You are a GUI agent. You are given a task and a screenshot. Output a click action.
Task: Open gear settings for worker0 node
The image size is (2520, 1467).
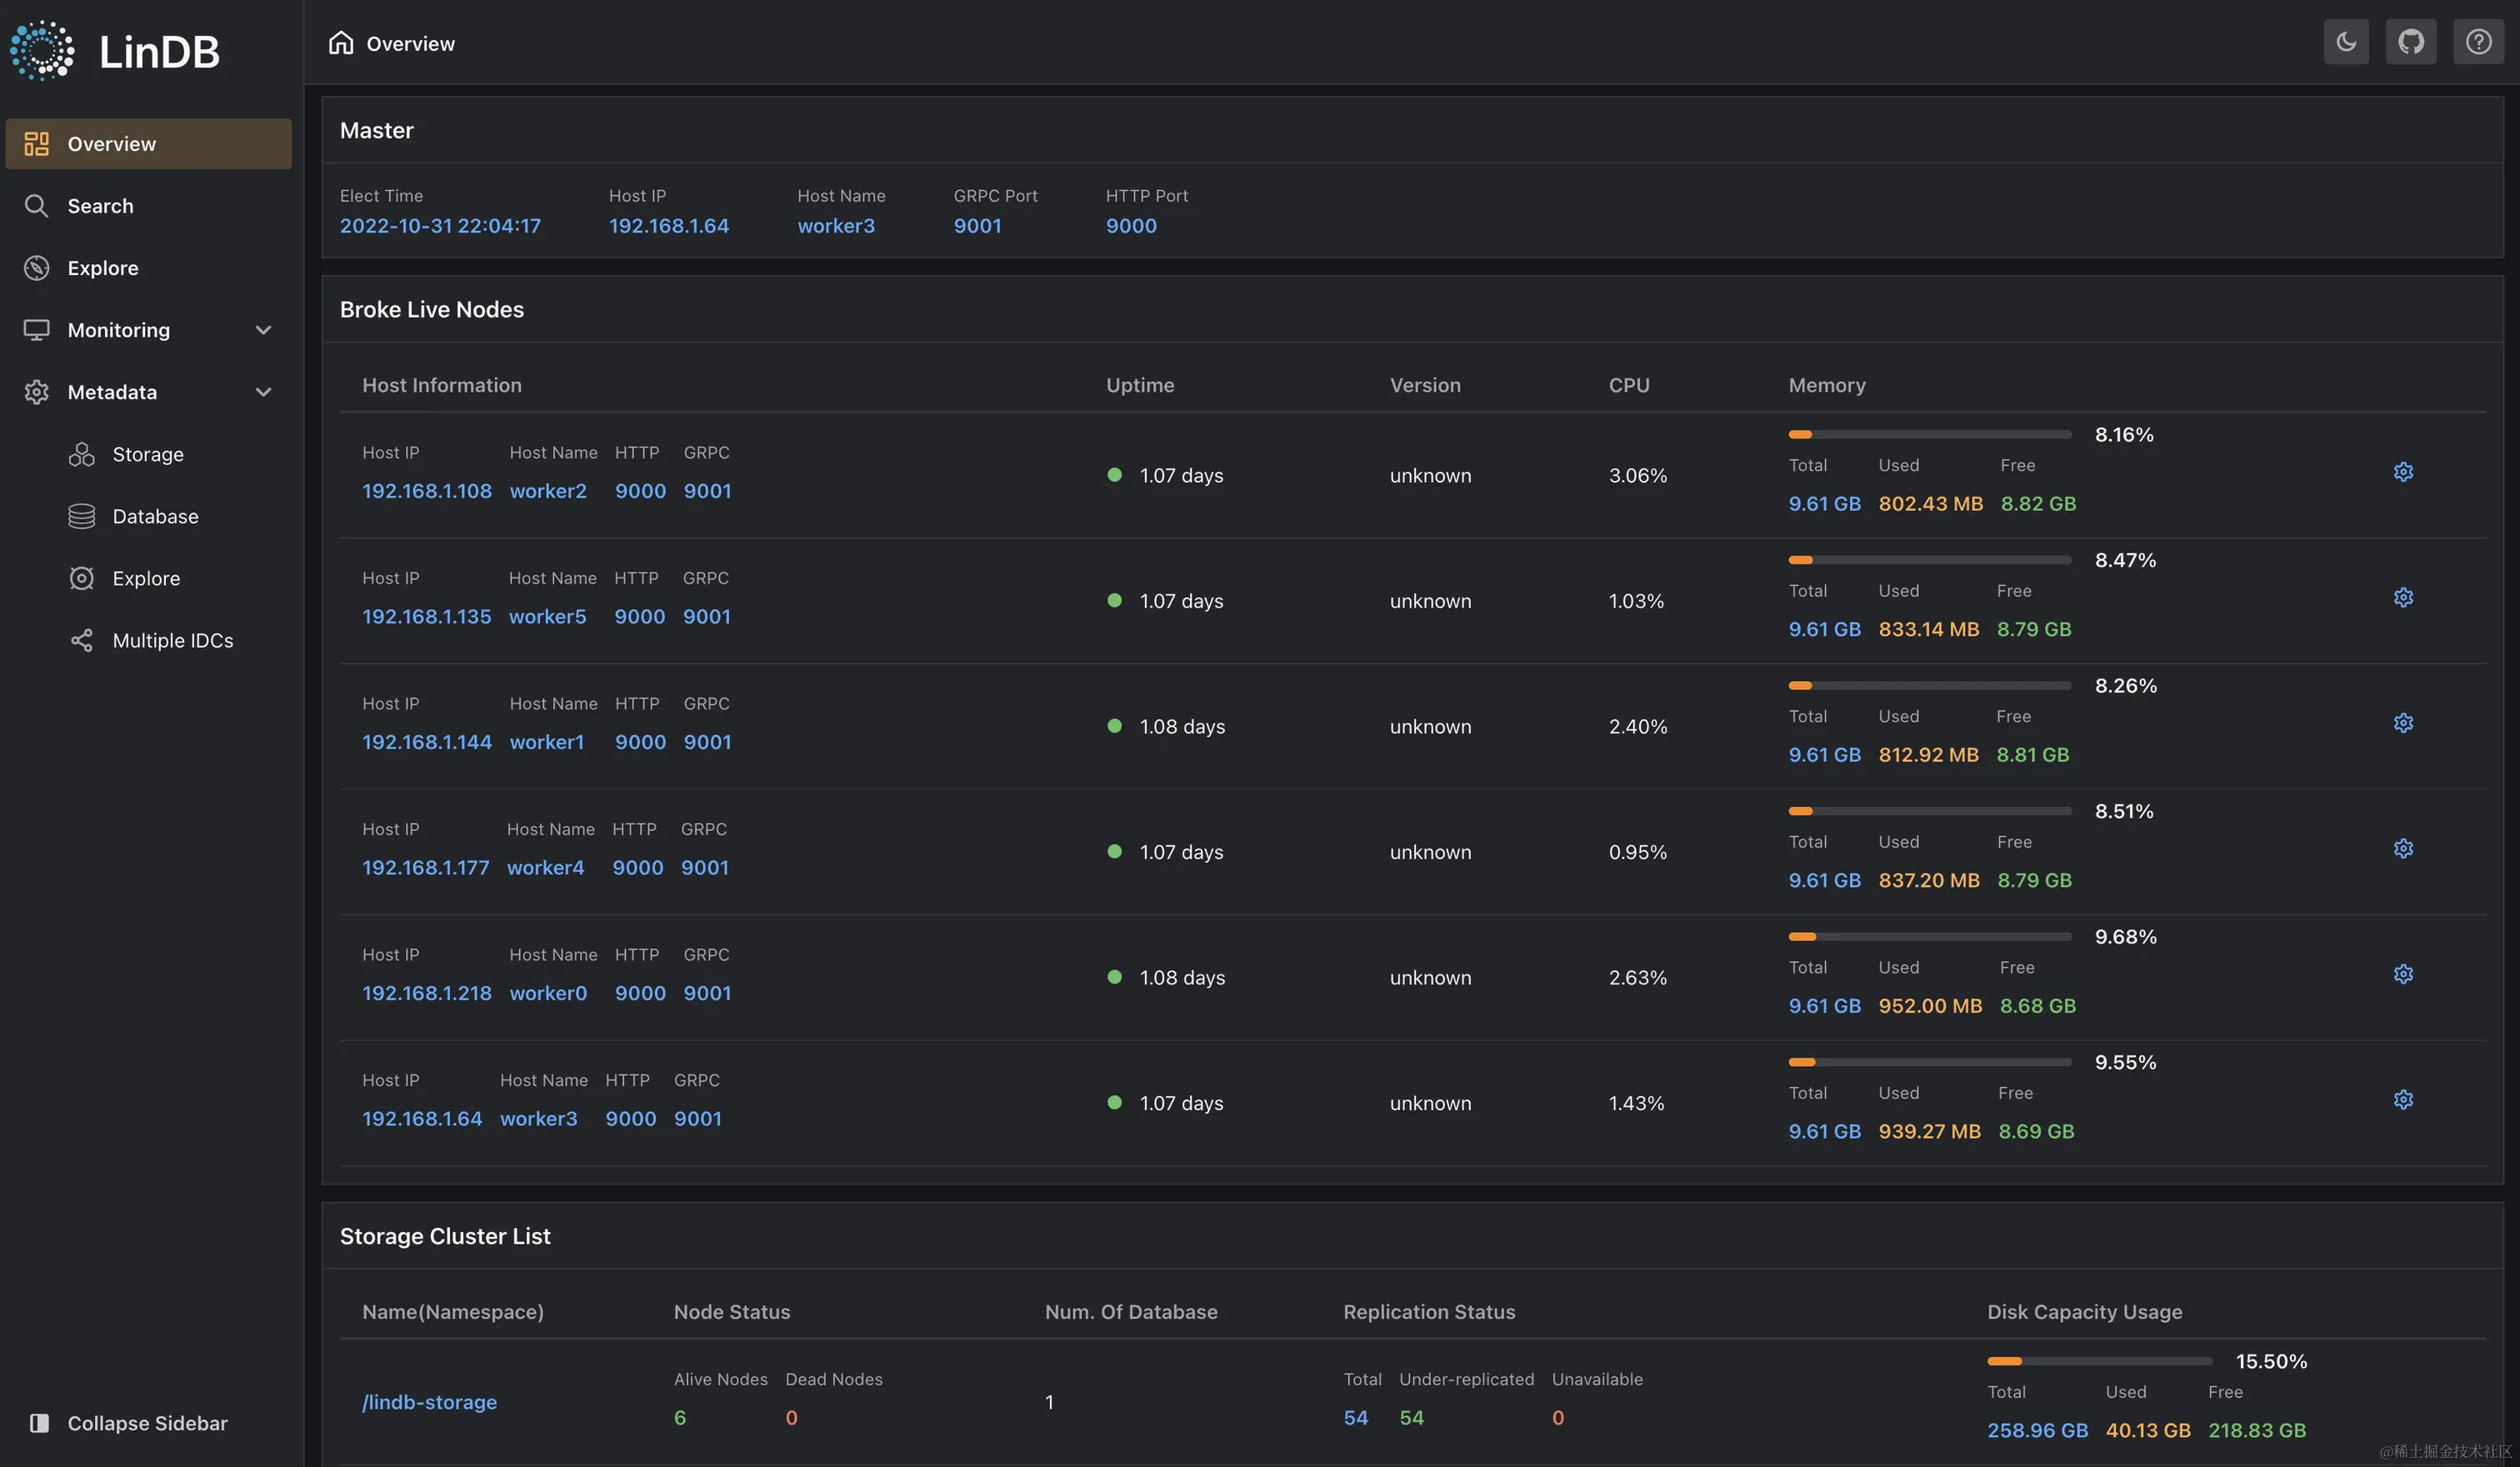[x=2403, y=974]
